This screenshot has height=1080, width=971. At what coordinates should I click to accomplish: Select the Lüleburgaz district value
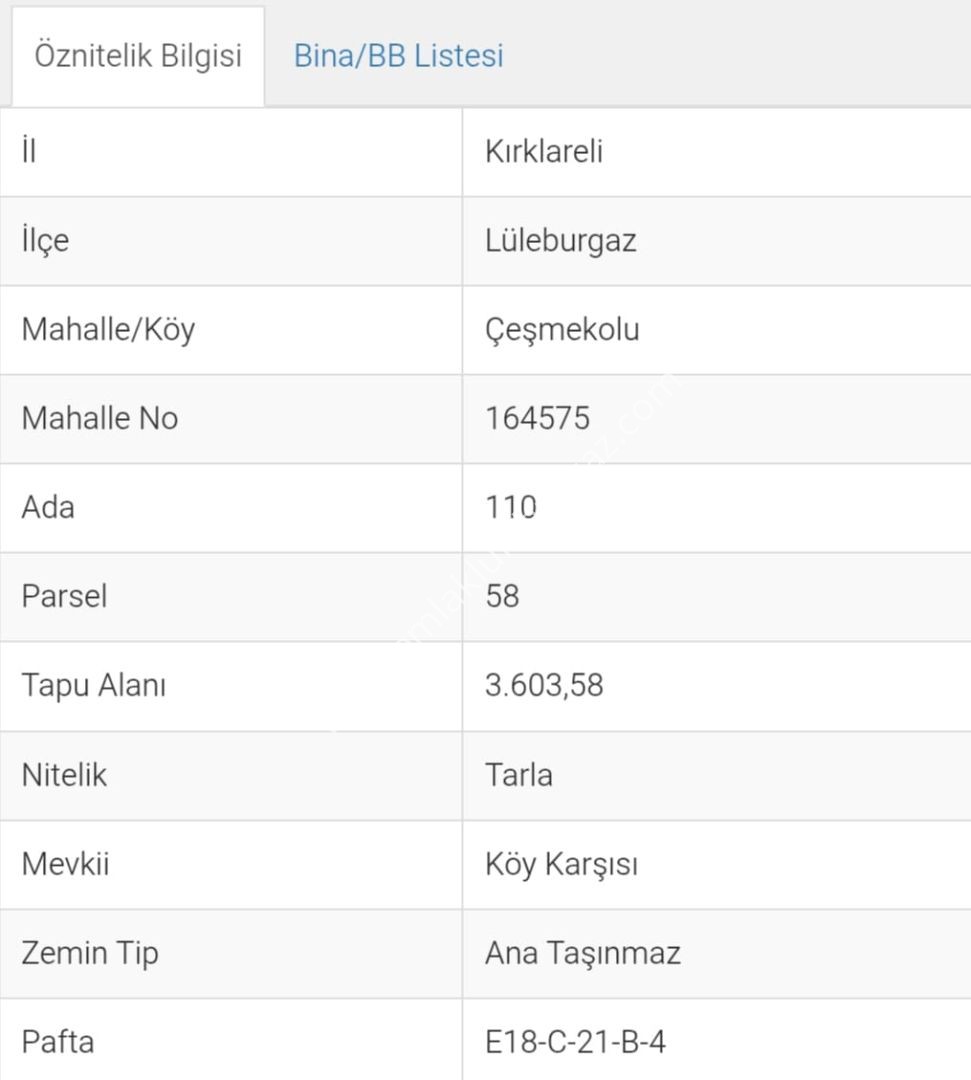[x=560, y=241]
